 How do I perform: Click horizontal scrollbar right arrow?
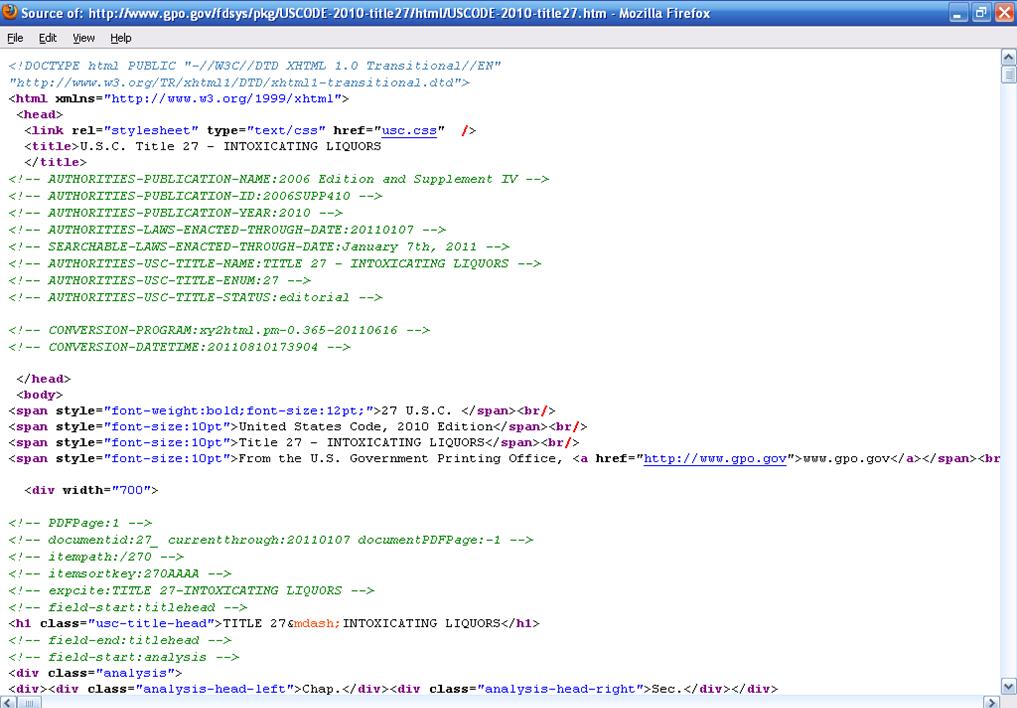(x=991, y=702)
